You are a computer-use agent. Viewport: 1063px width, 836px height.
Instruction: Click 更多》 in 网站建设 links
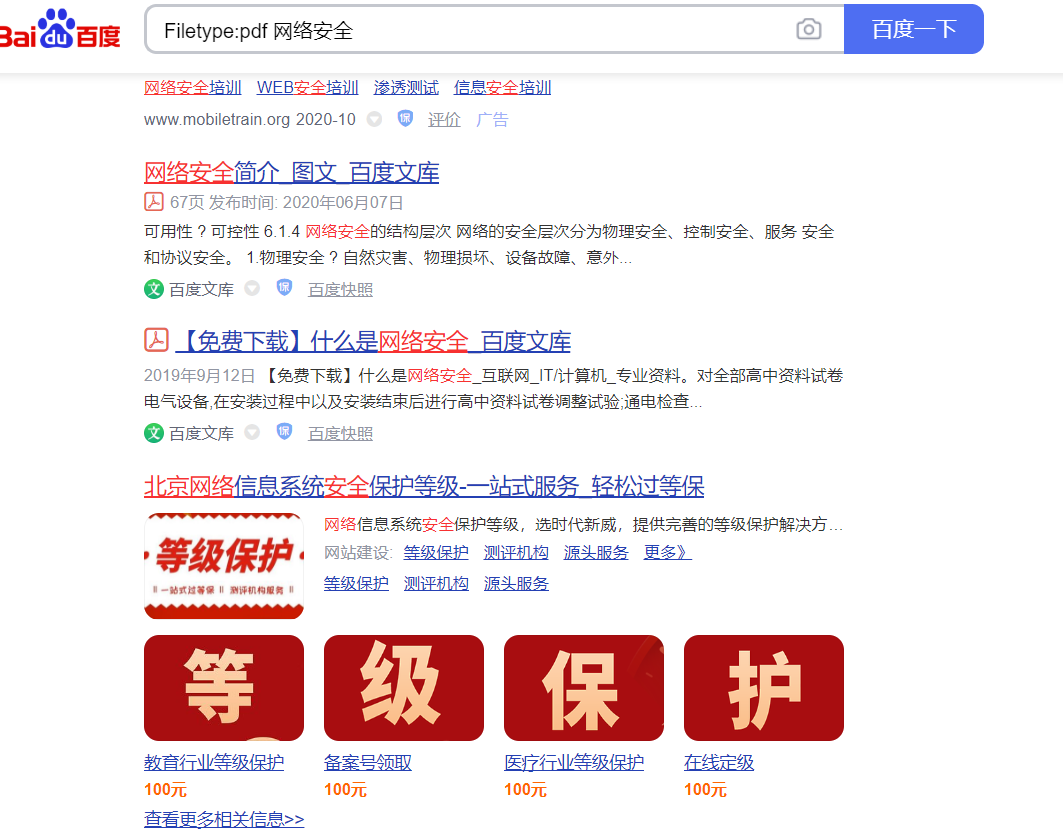click(x=667, y=553)
